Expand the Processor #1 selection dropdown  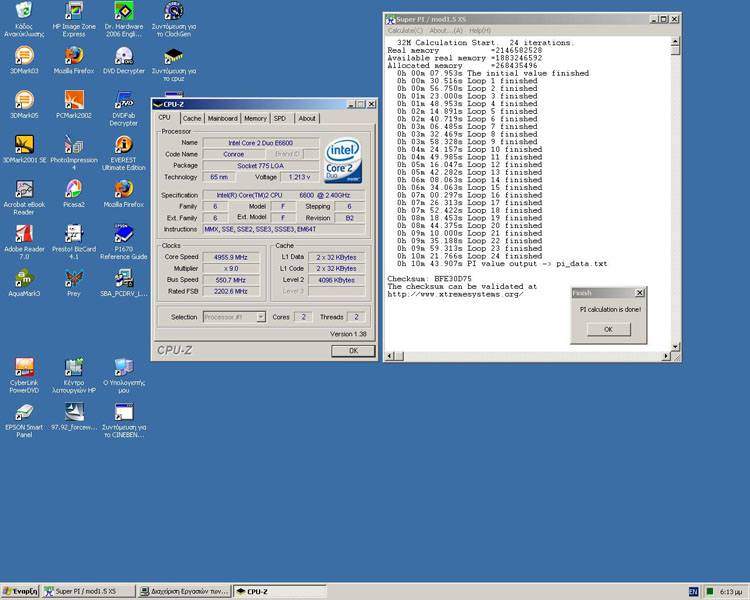pos(260,317)
